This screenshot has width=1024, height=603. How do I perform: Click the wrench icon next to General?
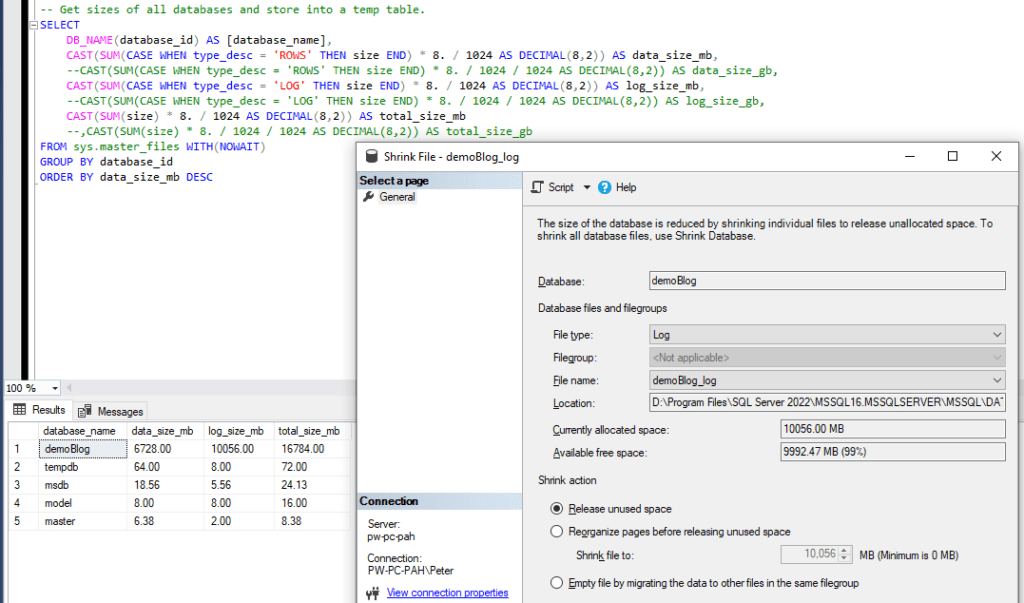367,196
